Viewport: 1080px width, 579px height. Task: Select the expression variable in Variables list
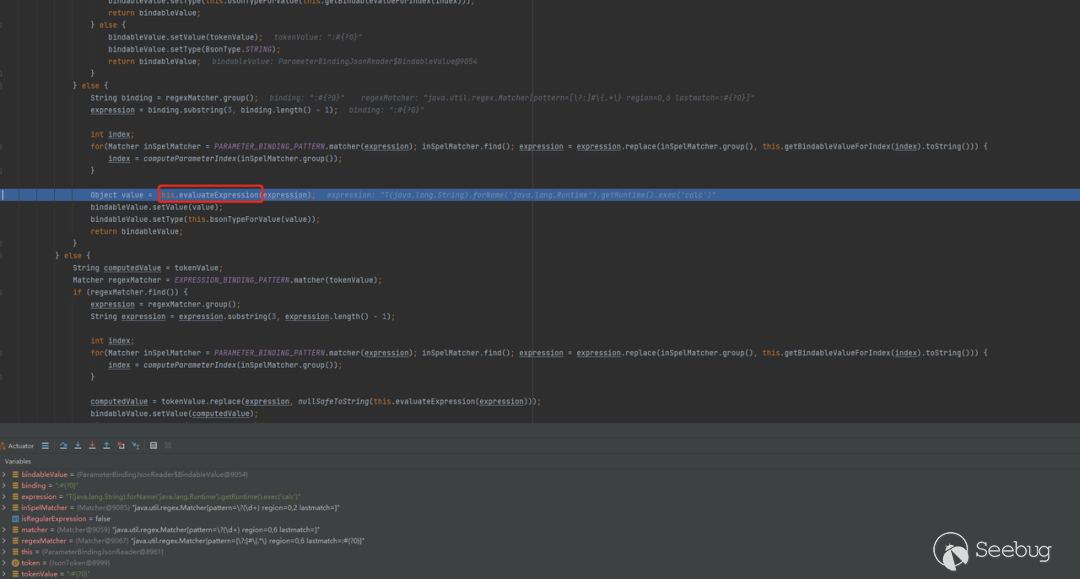(39, 497)
